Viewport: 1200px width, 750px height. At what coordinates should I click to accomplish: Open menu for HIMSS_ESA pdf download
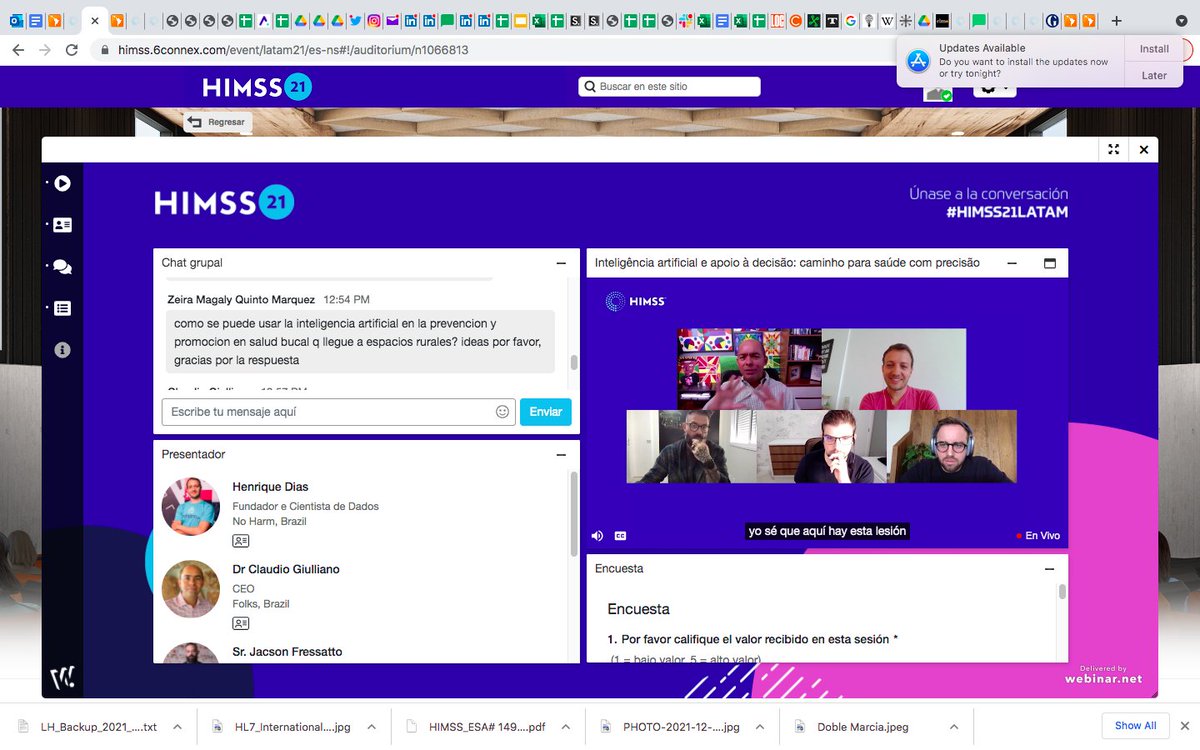coord(565,727)
